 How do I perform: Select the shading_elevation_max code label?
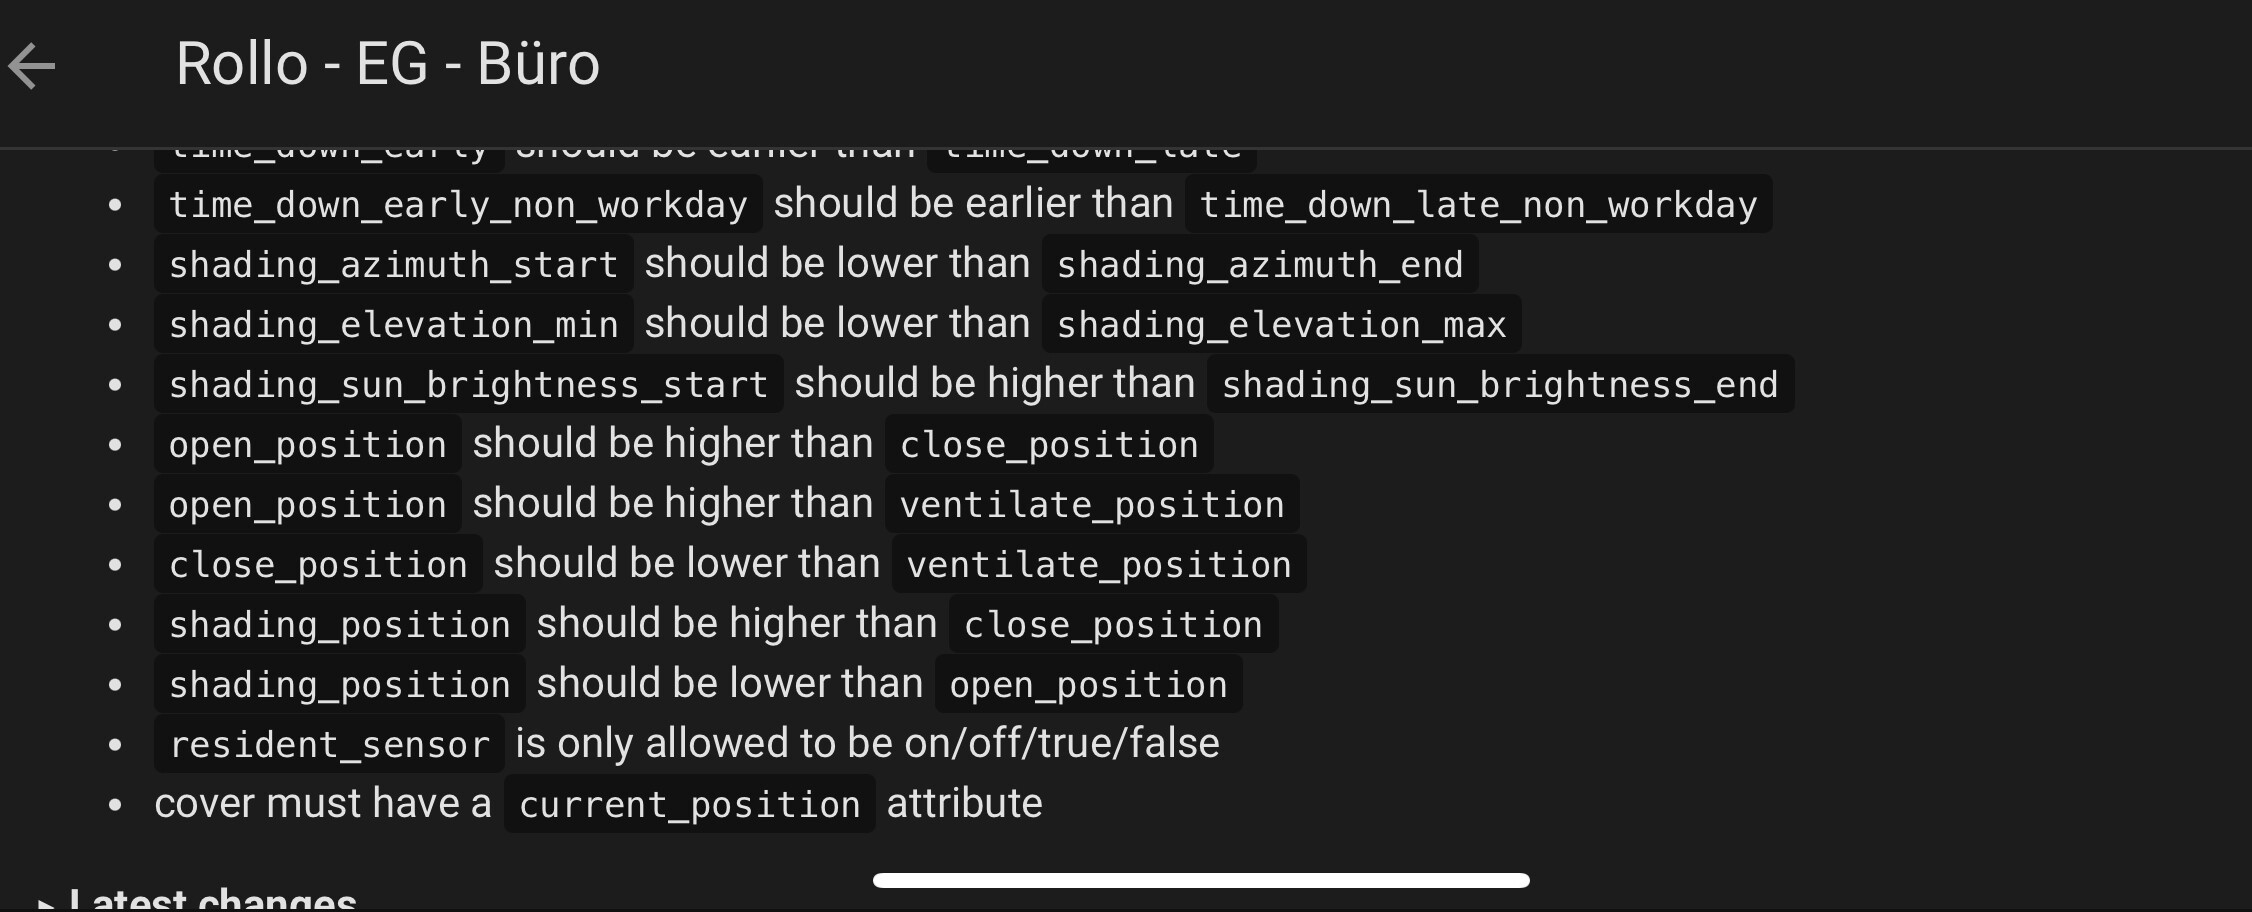1281,325
